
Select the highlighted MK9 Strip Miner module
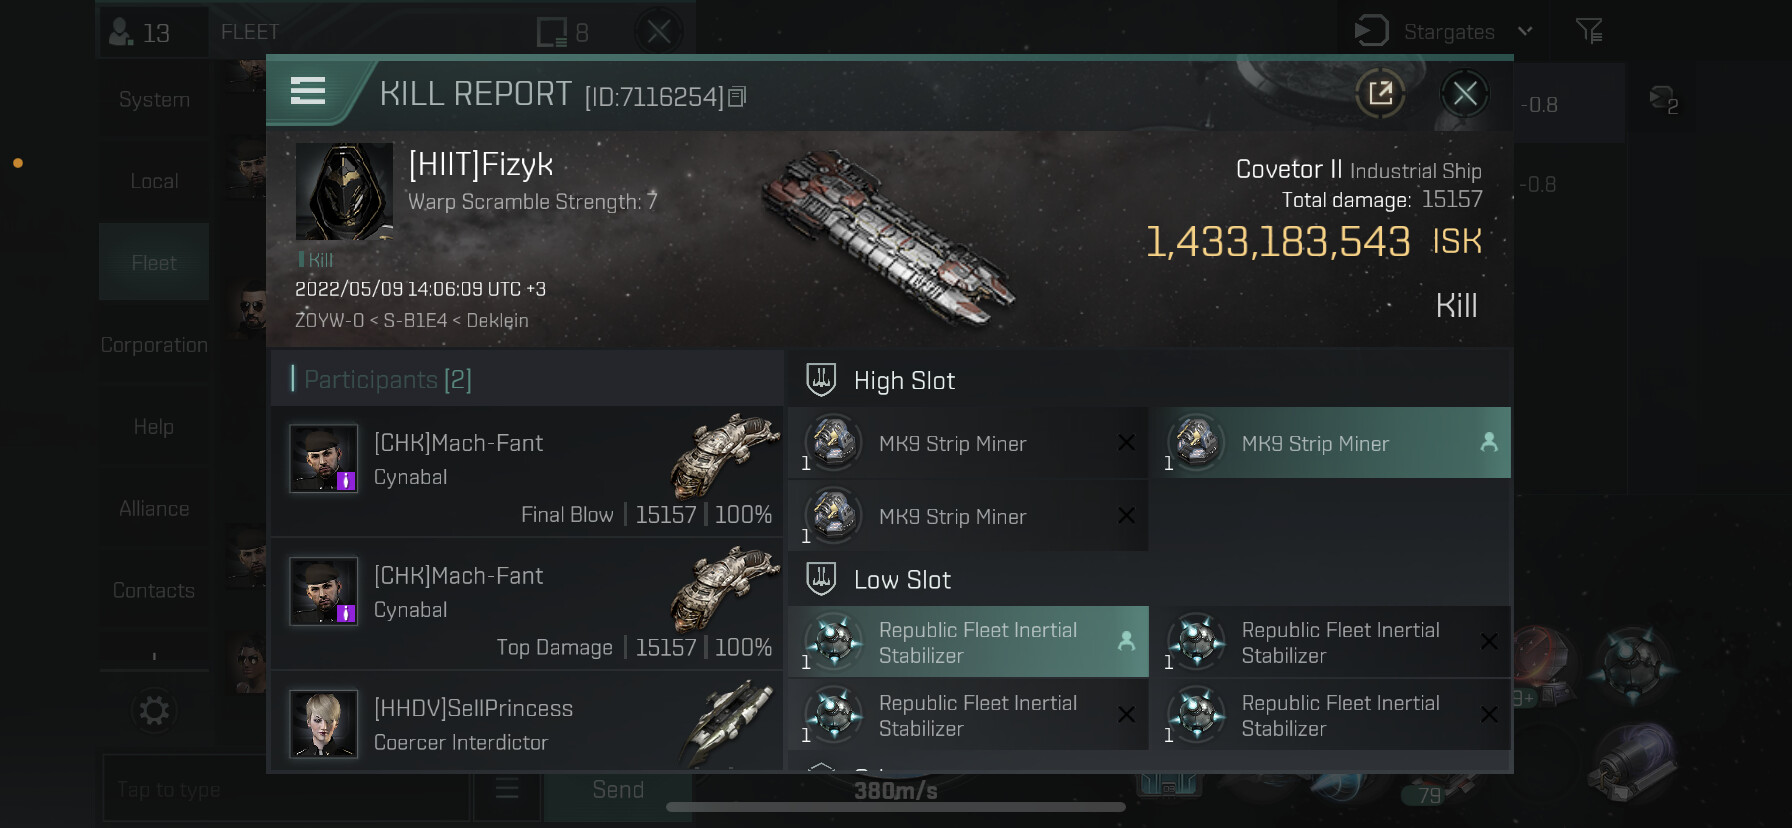pos(1330,443)
